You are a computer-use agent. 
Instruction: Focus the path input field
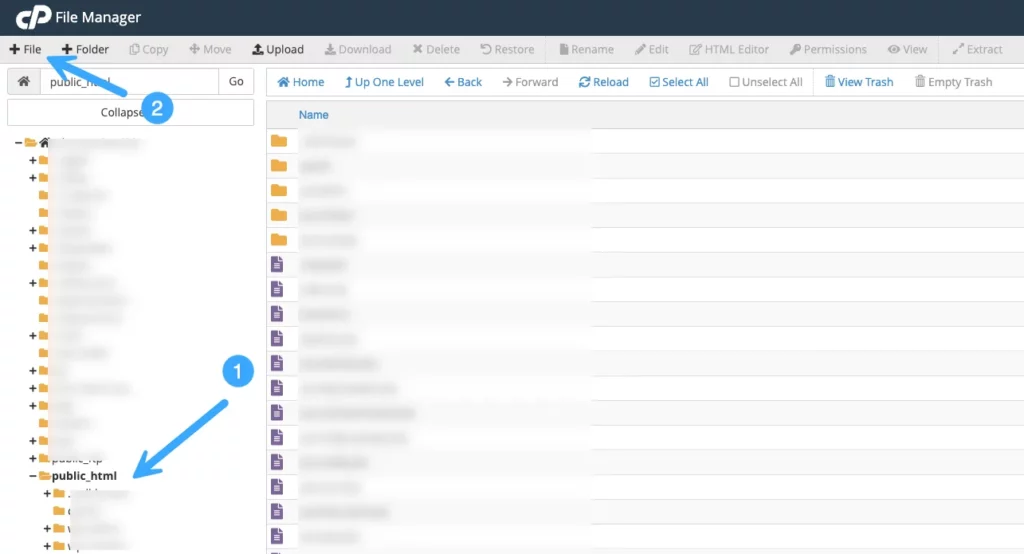point(129,82)
